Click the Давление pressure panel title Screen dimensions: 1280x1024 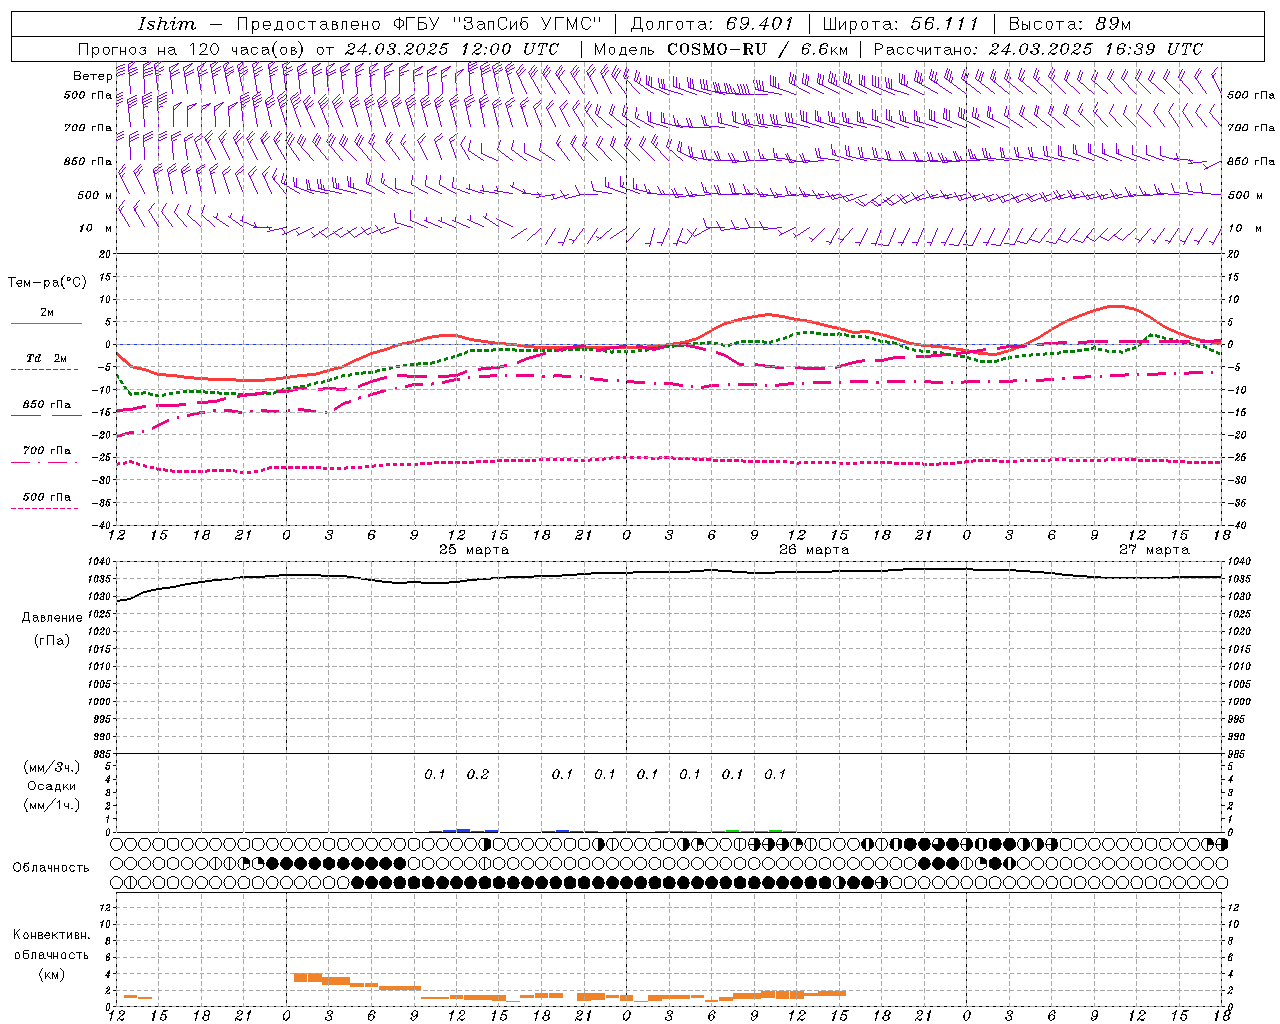click(x=52, y=617)
